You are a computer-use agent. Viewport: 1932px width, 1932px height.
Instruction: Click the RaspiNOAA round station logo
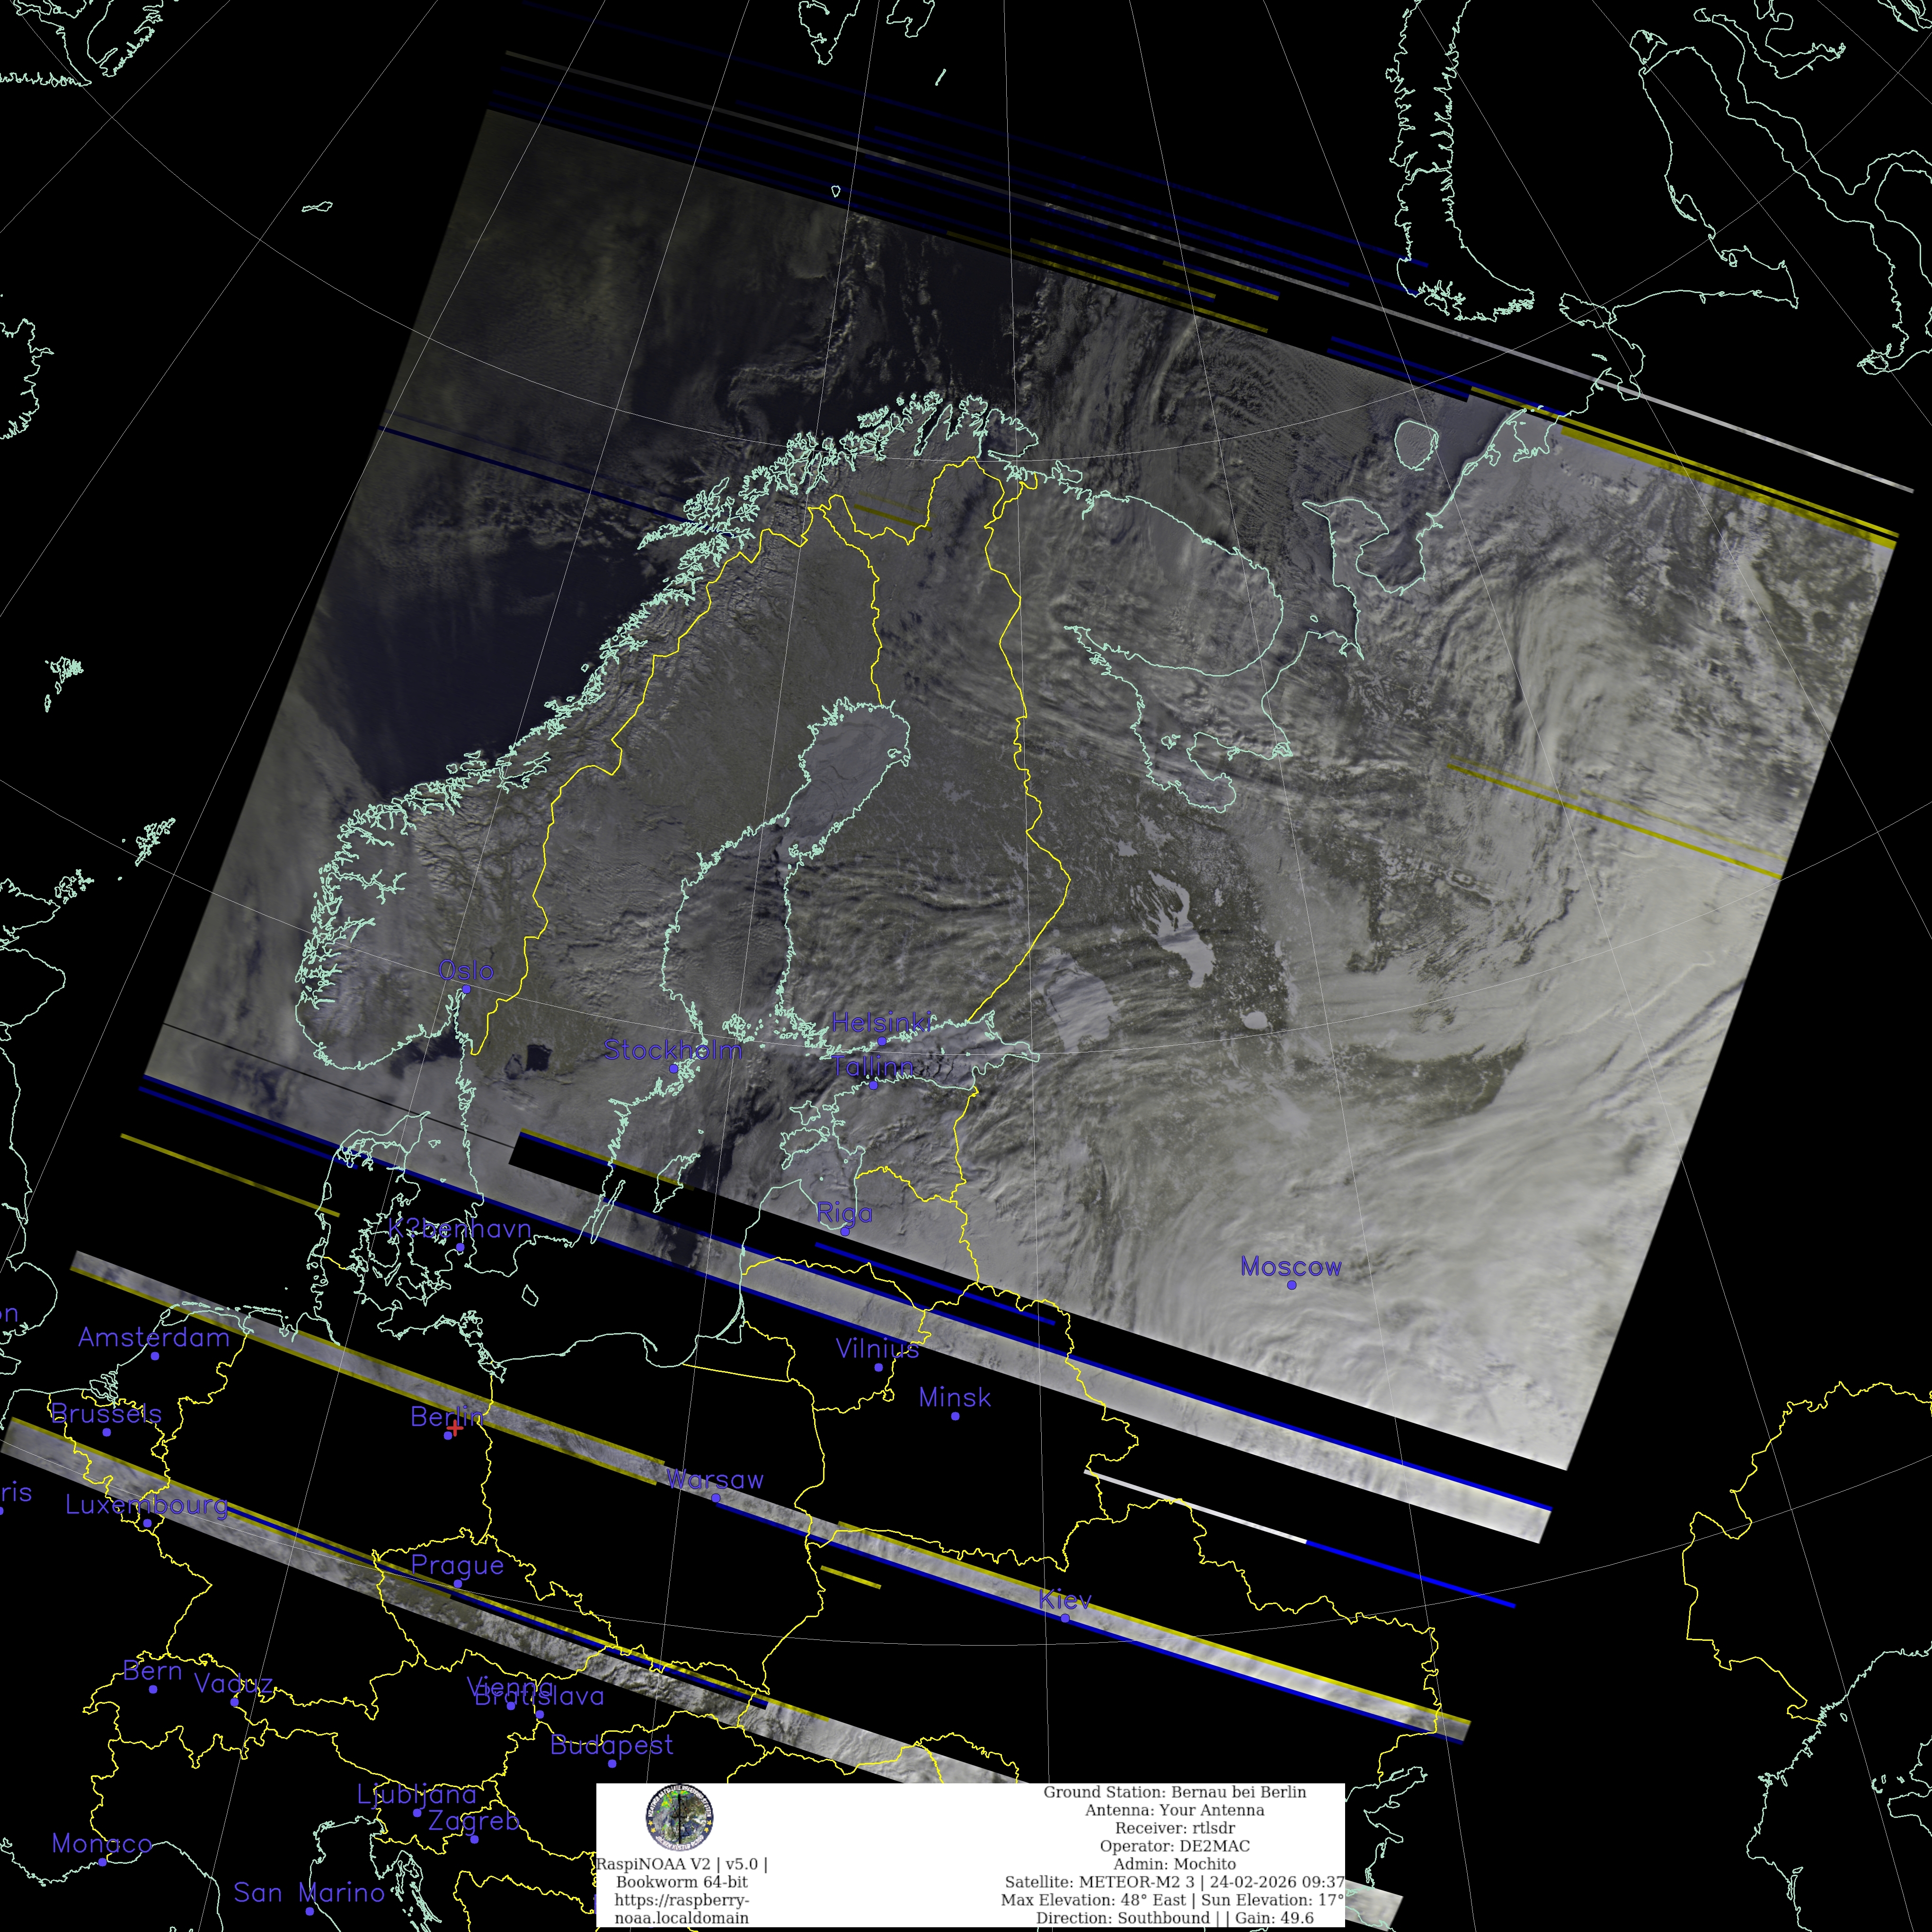(x=679, y=1817)
